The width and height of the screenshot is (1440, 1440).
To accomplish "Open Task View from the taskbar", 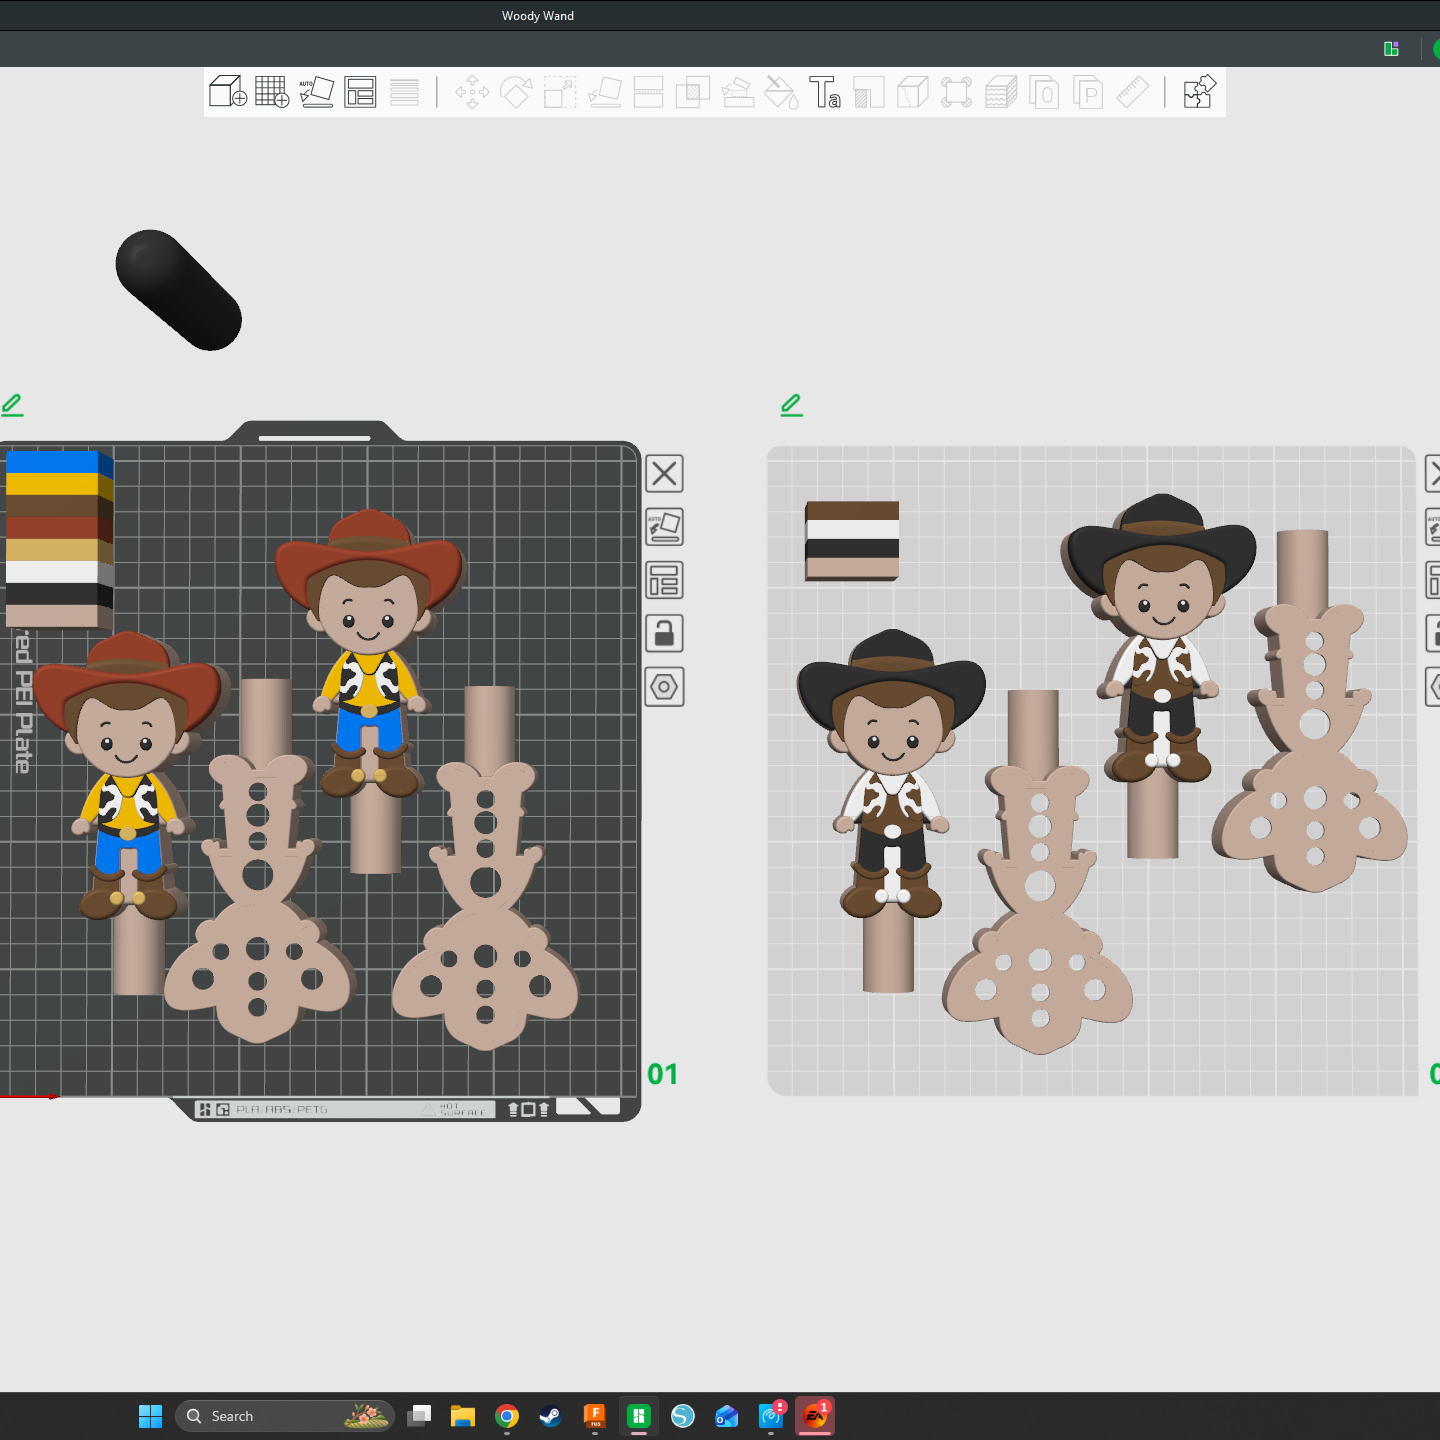I will 420,1416.
